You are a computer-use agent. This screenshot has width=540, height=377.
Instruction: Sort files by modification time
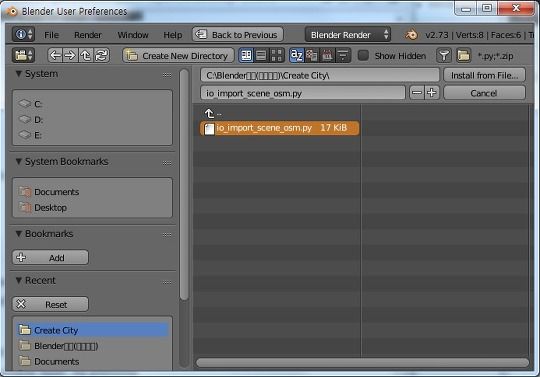(x=327, y=55)
